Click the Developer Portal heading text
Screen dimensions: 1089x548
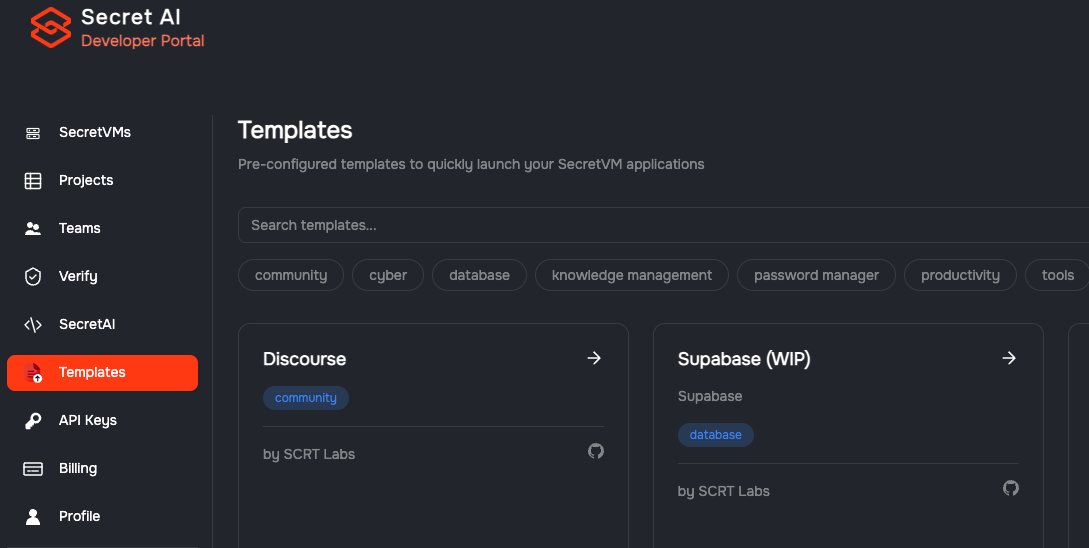(142, 41)
